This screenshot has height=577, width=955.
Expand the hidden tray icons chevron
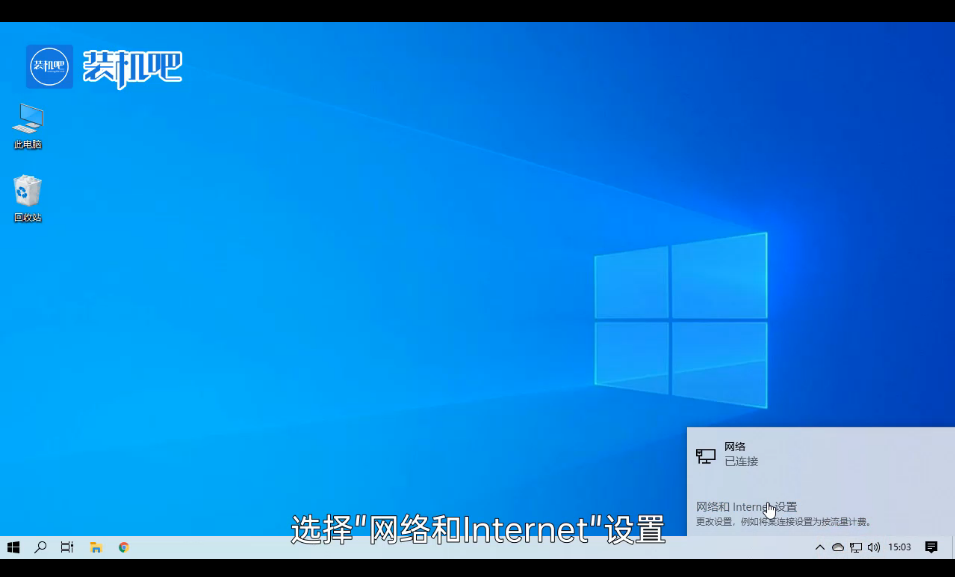click(x=820, y=547)
